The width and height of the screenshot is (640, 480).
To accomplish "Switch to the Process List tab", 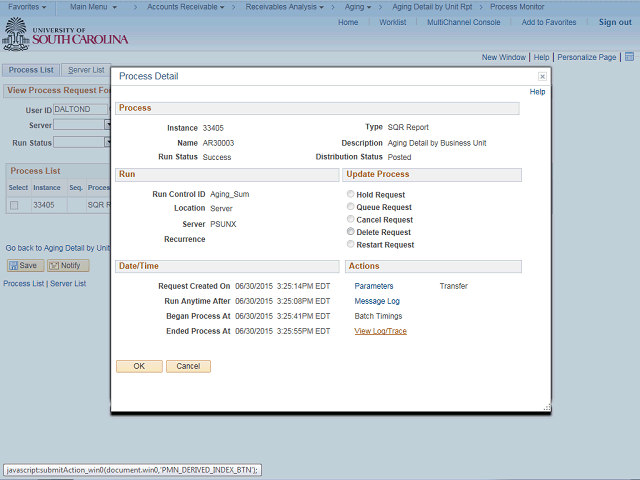I will coord(30,70).
